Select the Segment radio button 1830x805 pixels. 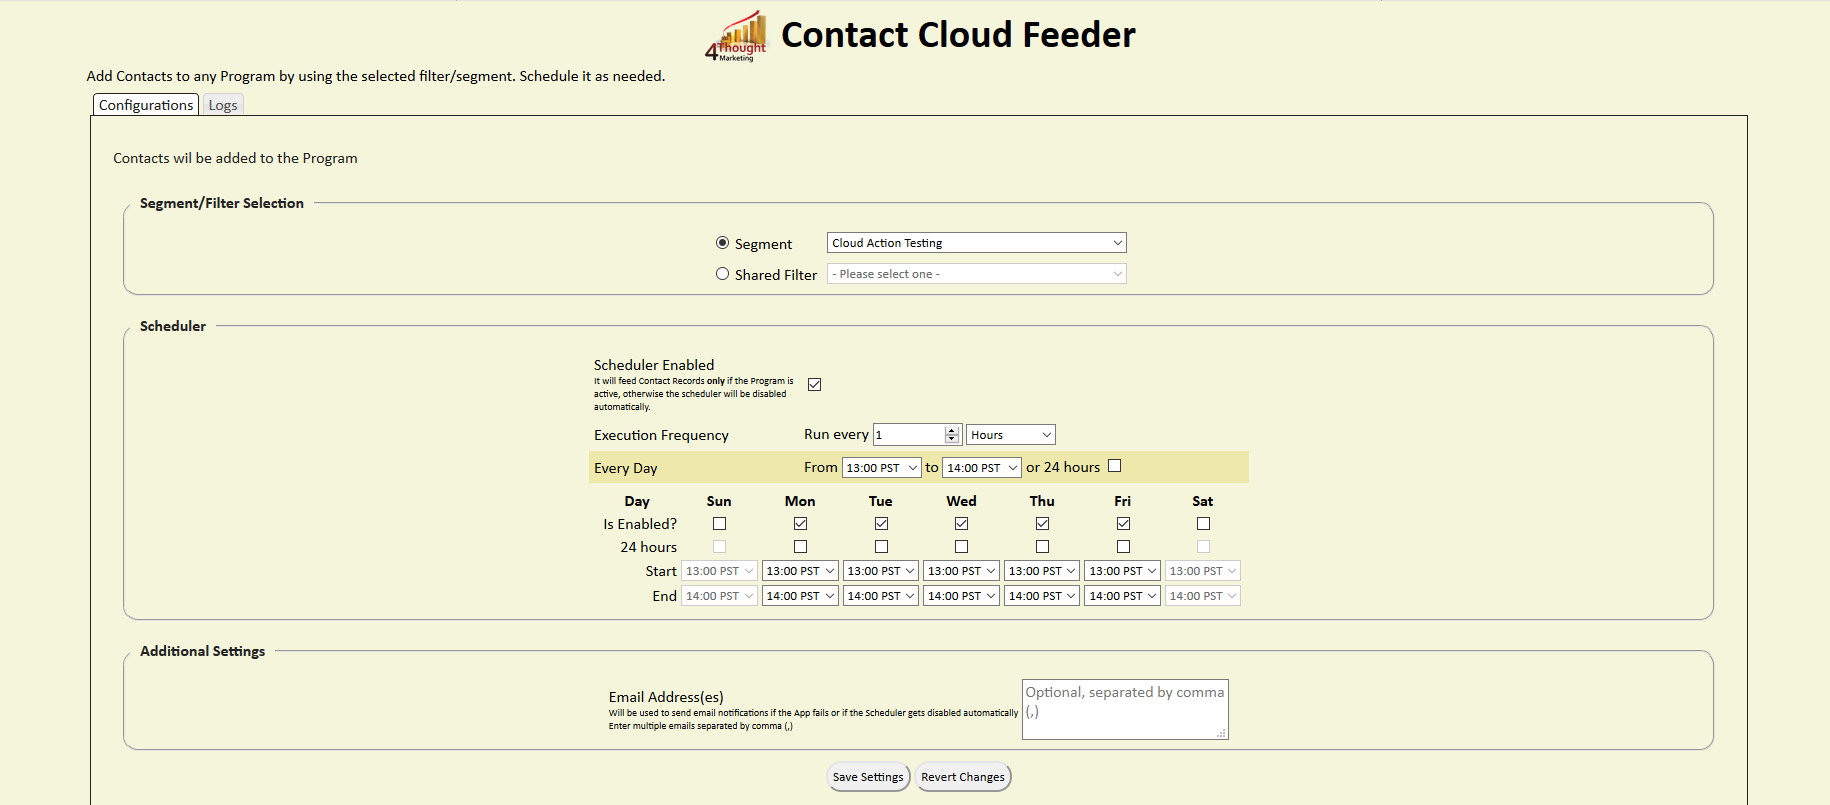tap(722, 243)
